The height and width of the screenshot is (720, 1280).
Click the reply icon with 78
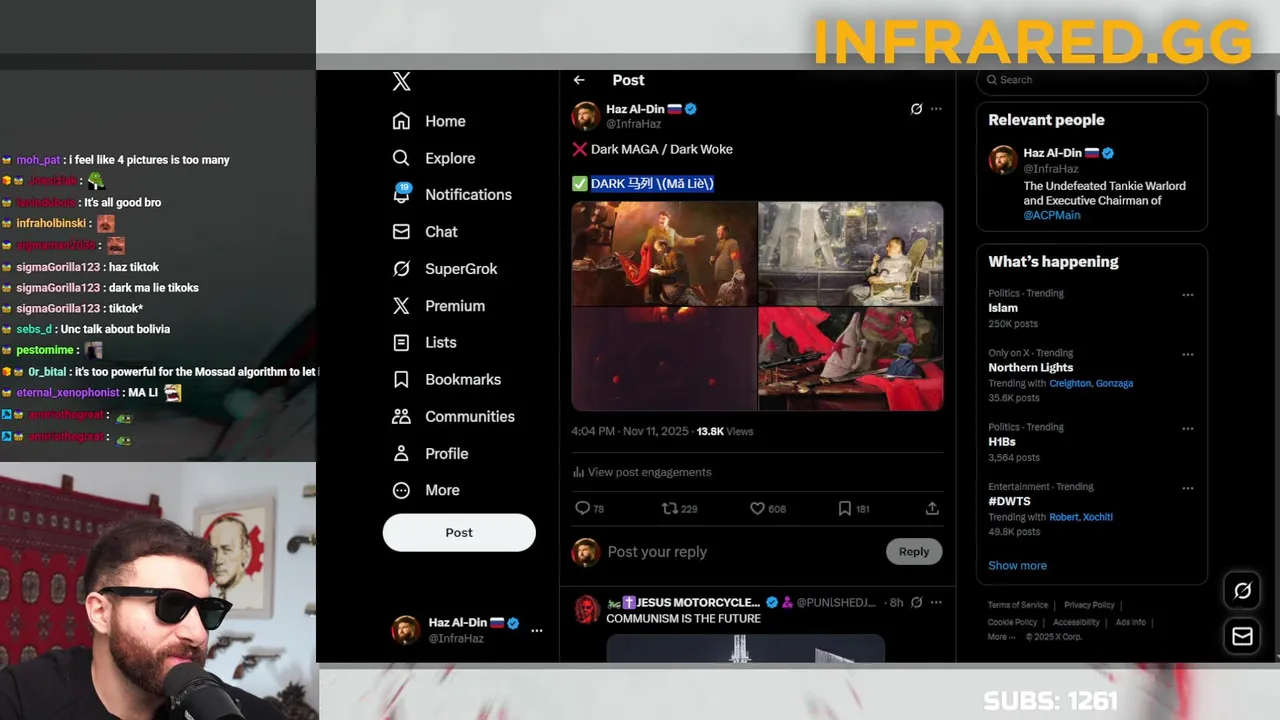(x=583, y=509)
